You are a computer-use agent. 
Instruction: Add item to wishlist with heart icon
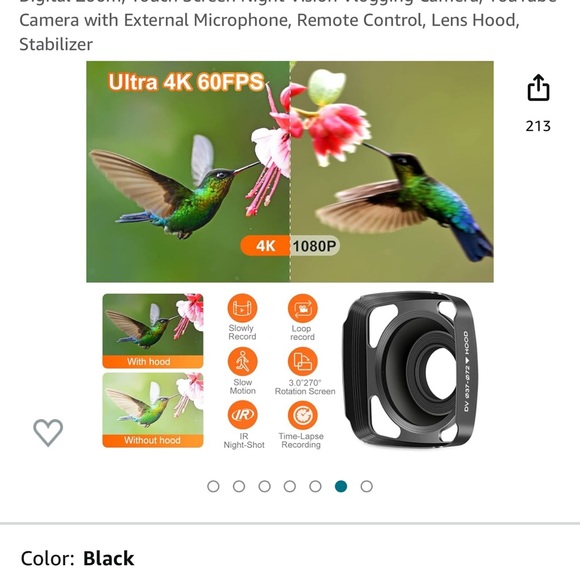48,432
